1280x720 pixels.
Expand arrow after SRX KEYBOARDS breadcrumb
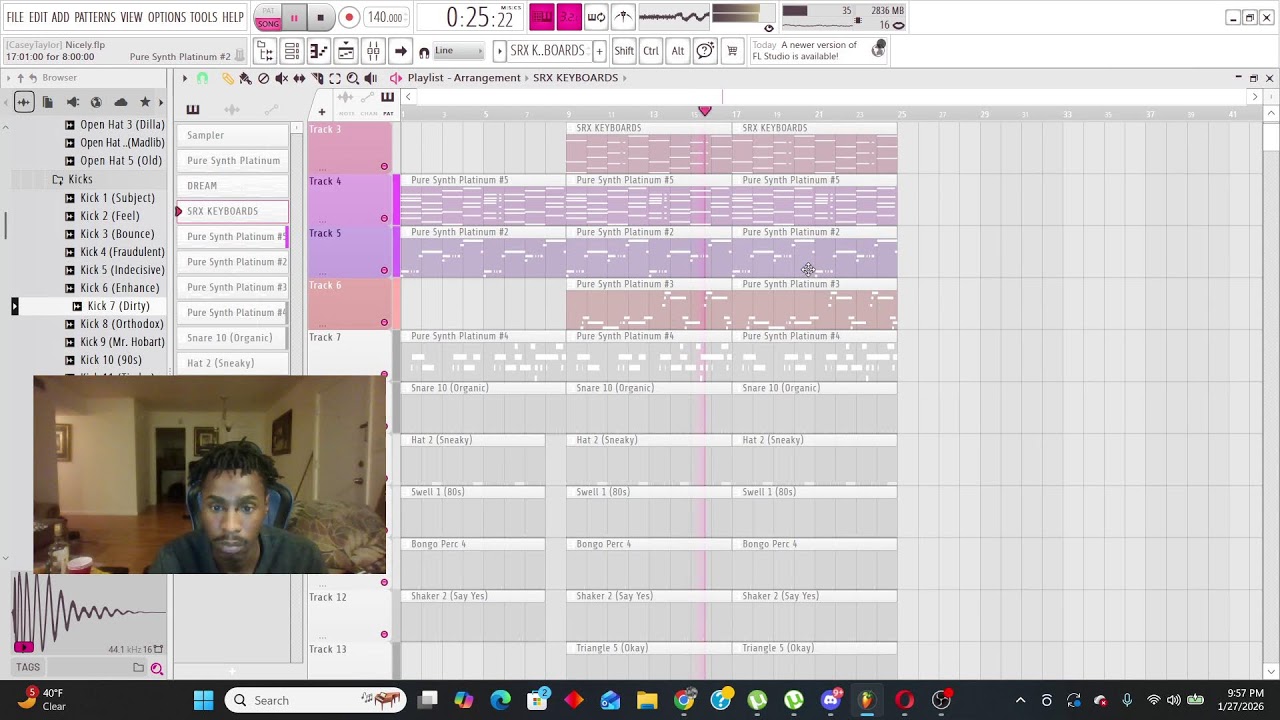[625, 78]
